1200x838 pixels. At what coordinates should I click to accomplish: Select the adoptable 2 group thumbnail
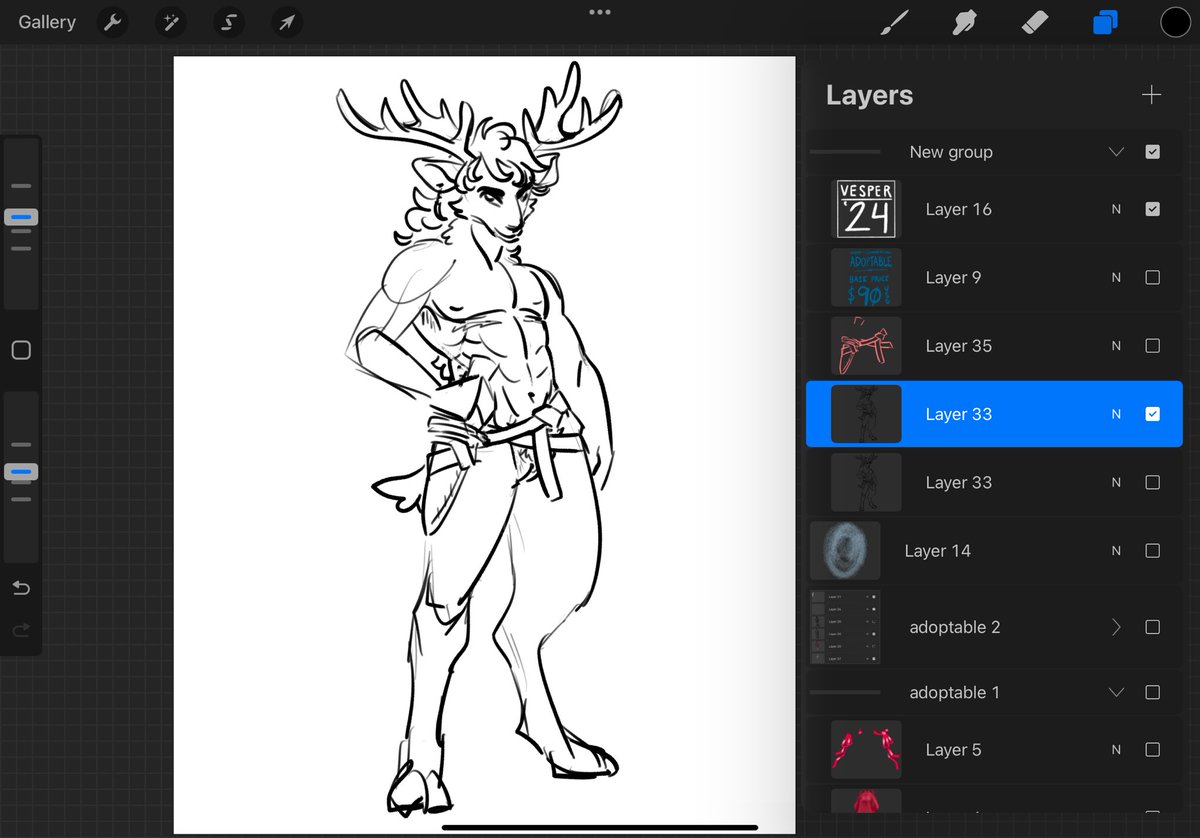tap(845, 627)
